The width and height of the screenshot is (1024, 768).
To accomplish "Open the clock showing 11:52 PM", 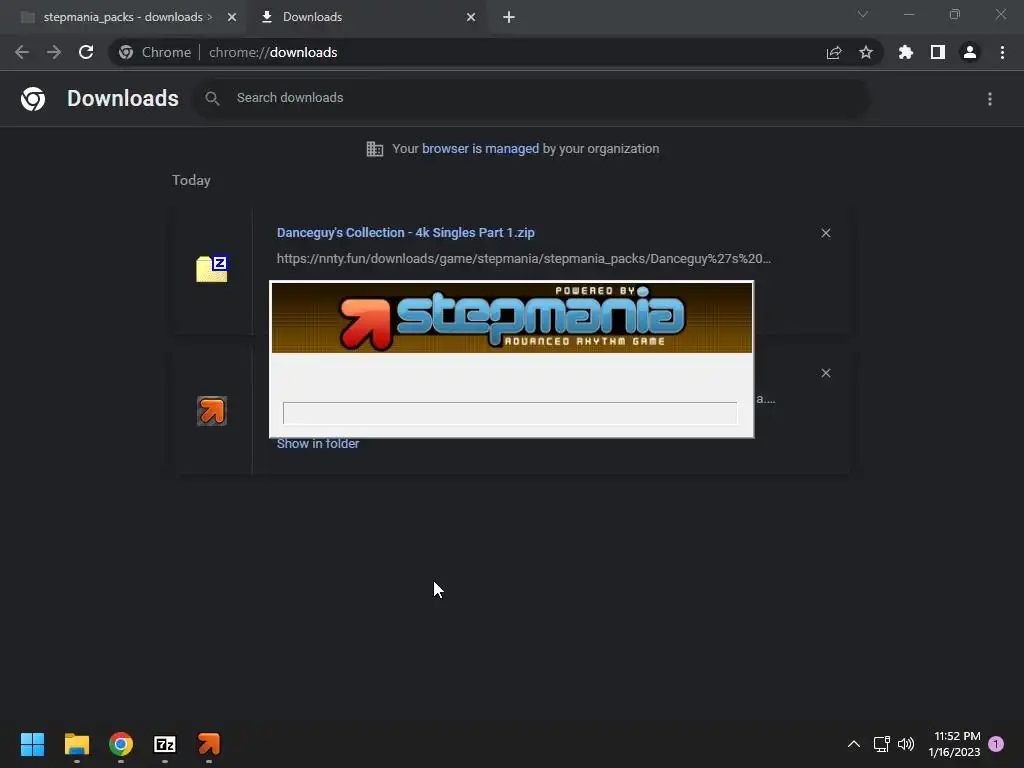I will click(954, 744).
